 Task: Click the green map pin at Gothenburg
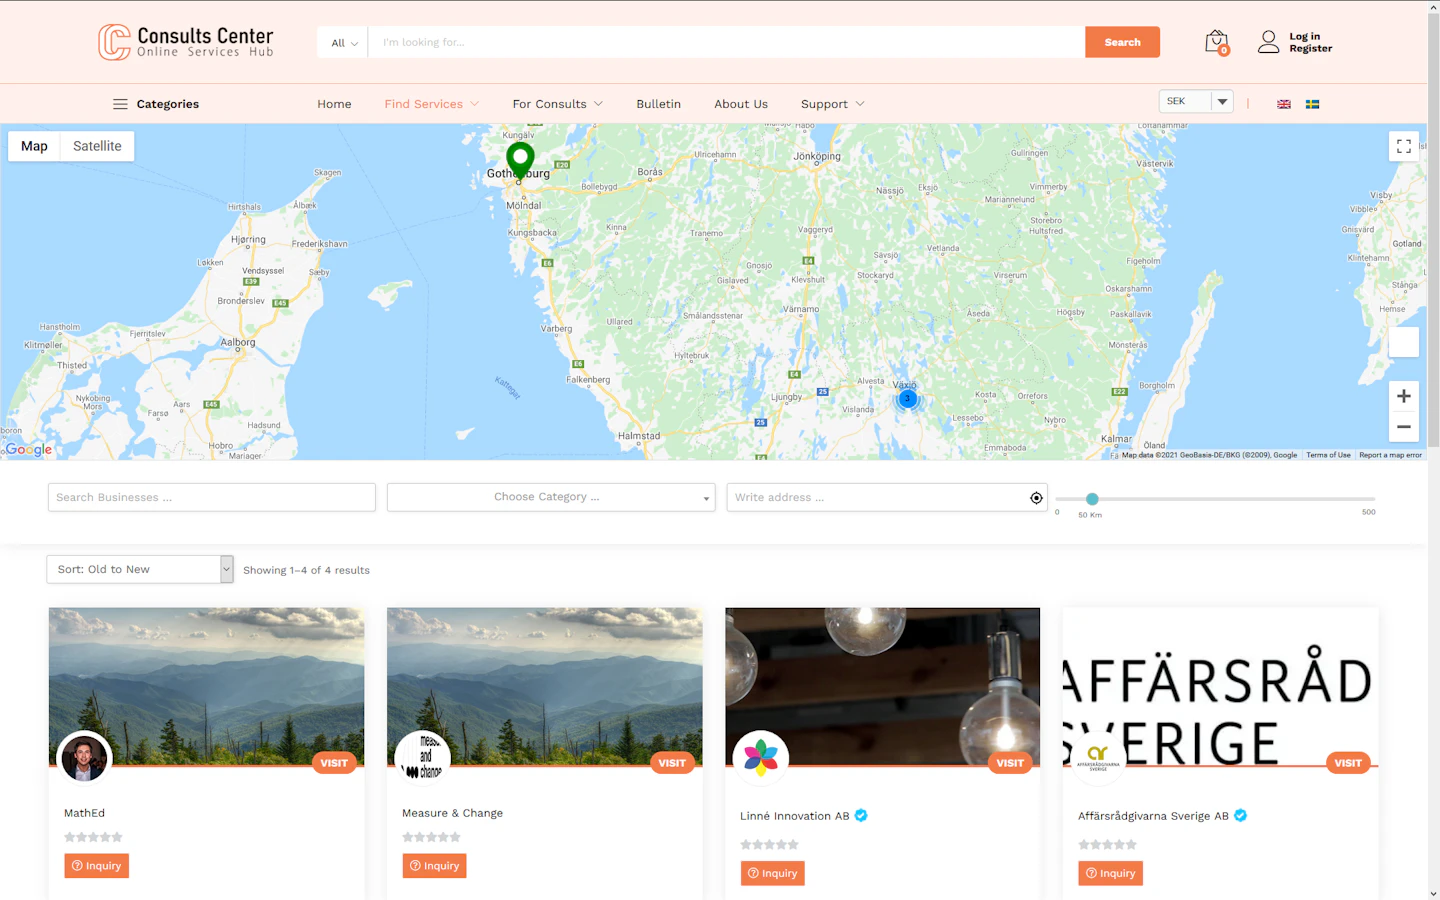(x=520, y=160)
